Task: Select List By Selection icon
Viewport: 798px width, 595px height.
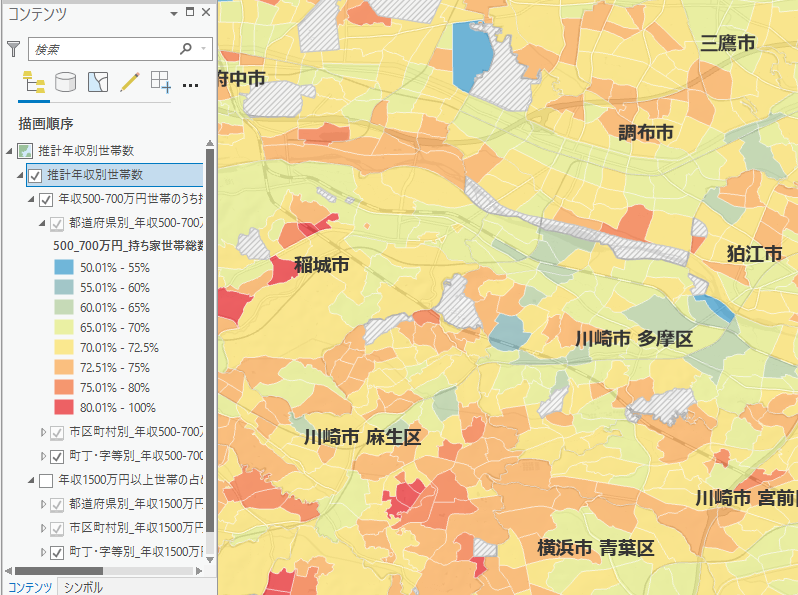Action: [x=98, y=82]
